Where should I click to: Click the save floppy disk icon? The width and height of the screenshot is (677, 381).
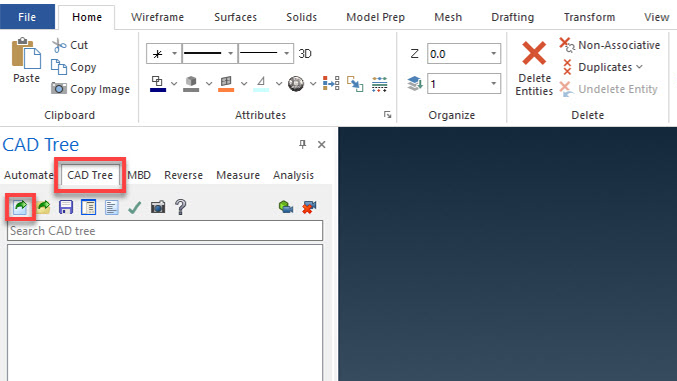66,207
